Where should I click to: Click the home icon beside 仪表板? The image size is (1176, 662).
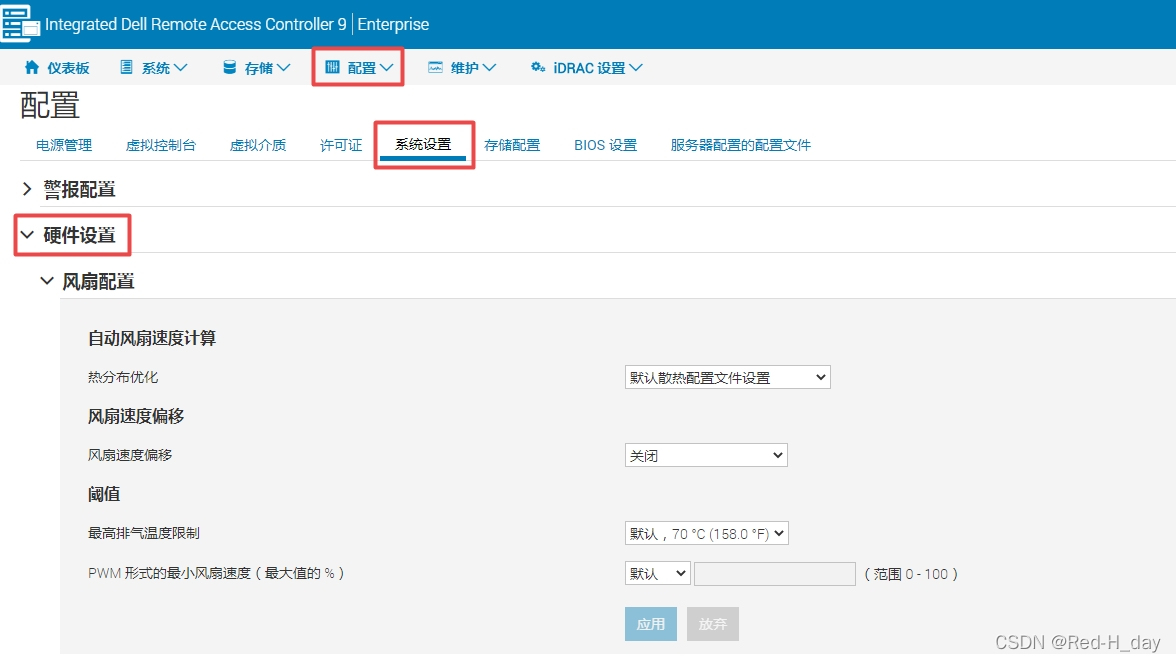(x=32, y=67)
